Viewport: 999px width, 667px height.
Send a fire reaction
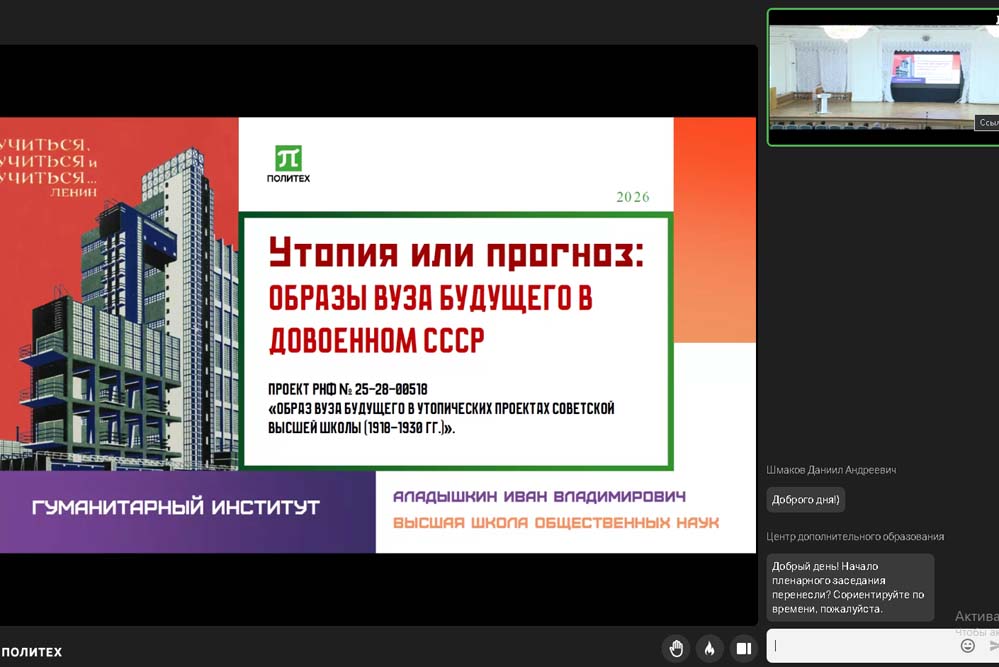(x=709, y=648)
